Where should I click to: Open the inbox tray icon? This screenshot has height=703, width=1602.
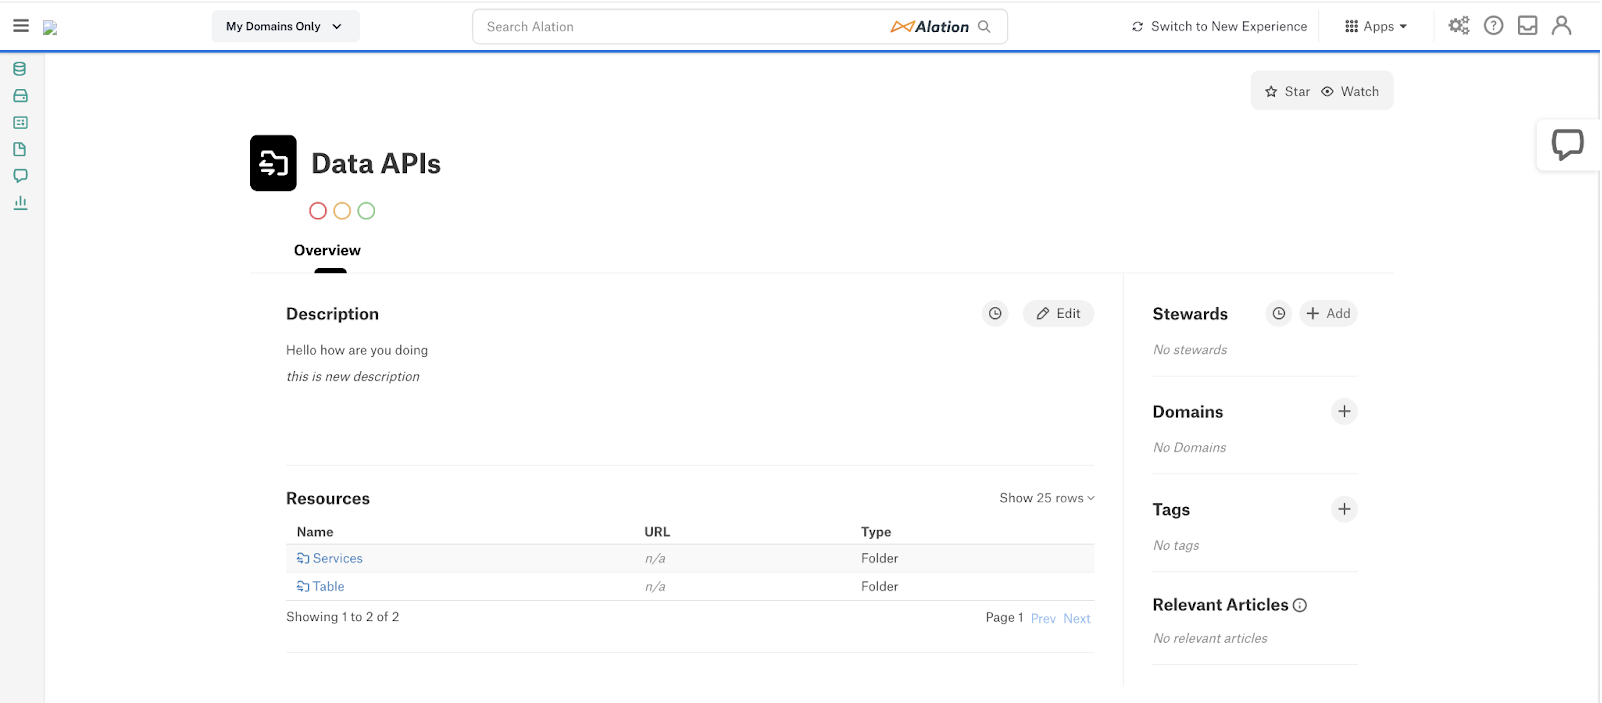(x=1527, y=26)
